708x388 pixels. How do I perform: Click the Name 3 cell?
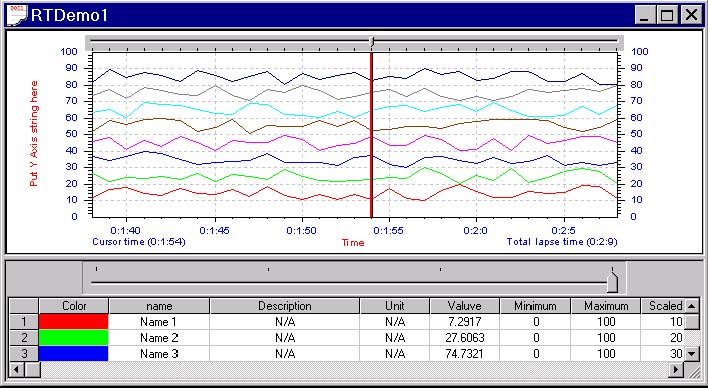point(159,353)
